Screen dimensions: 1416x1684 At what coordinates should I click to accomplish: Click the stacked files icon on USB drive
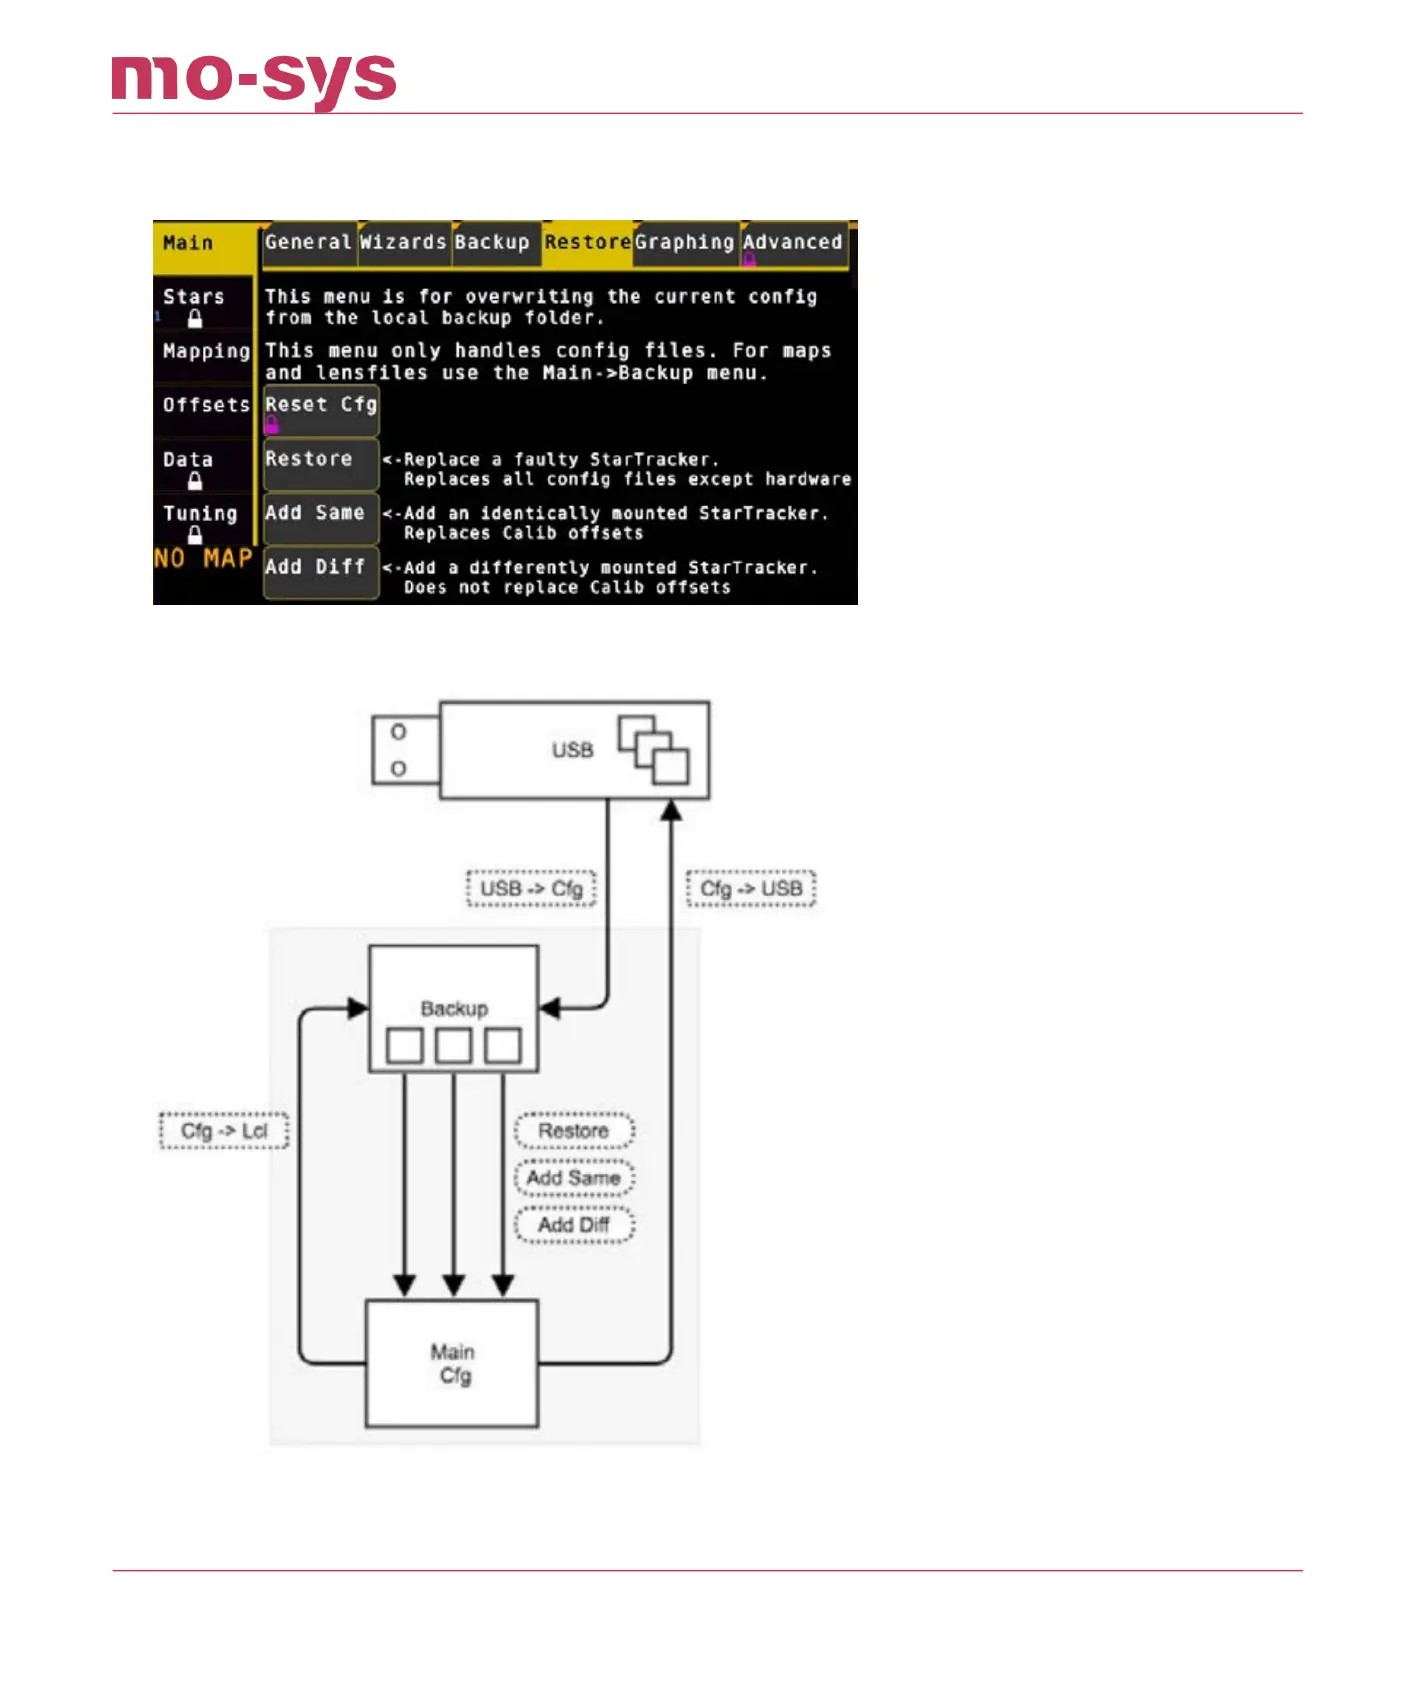pos(653,749)
